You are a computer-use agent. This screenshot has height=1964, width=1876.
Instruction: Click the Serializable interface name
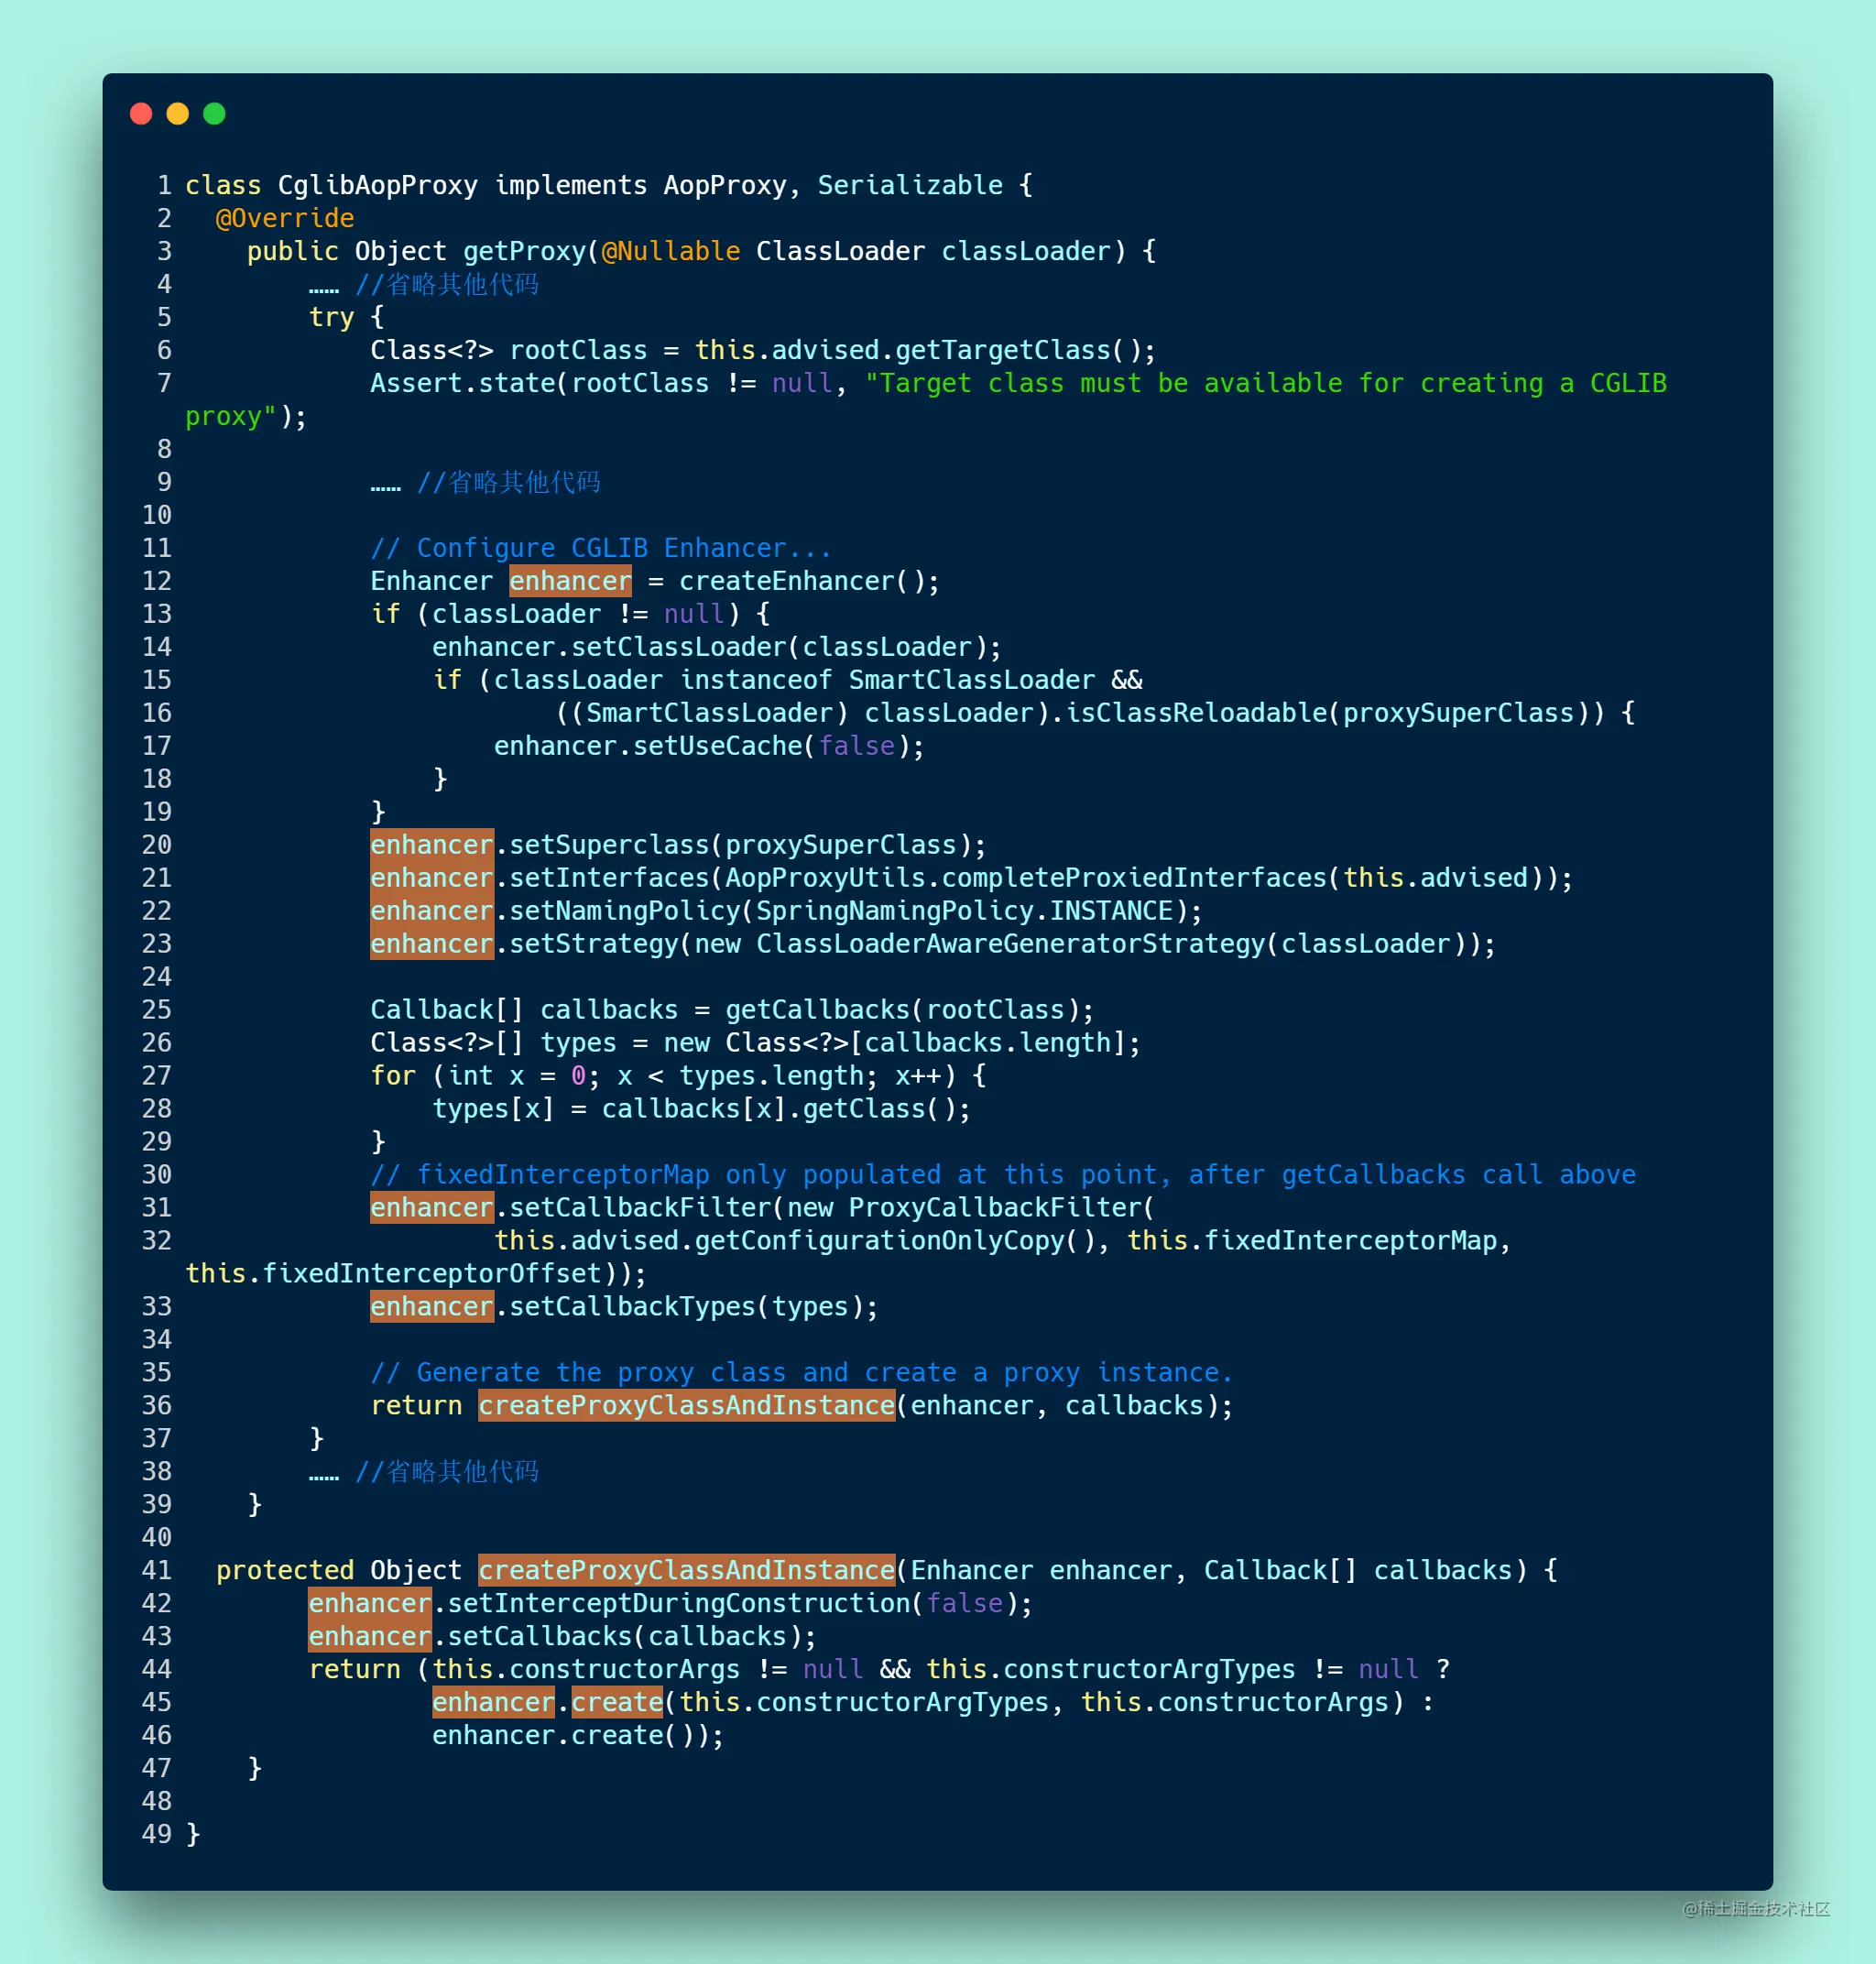click(x=910, y=185)
